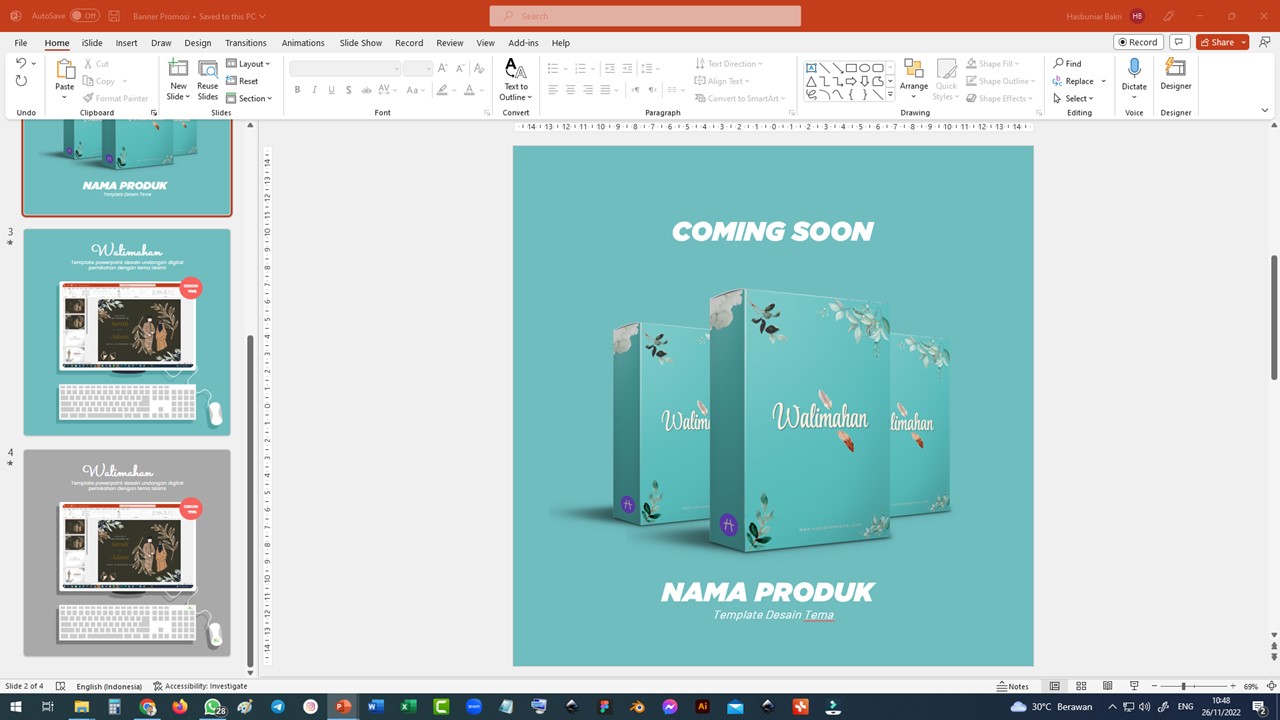Toggle the Notes pane

1013,686
